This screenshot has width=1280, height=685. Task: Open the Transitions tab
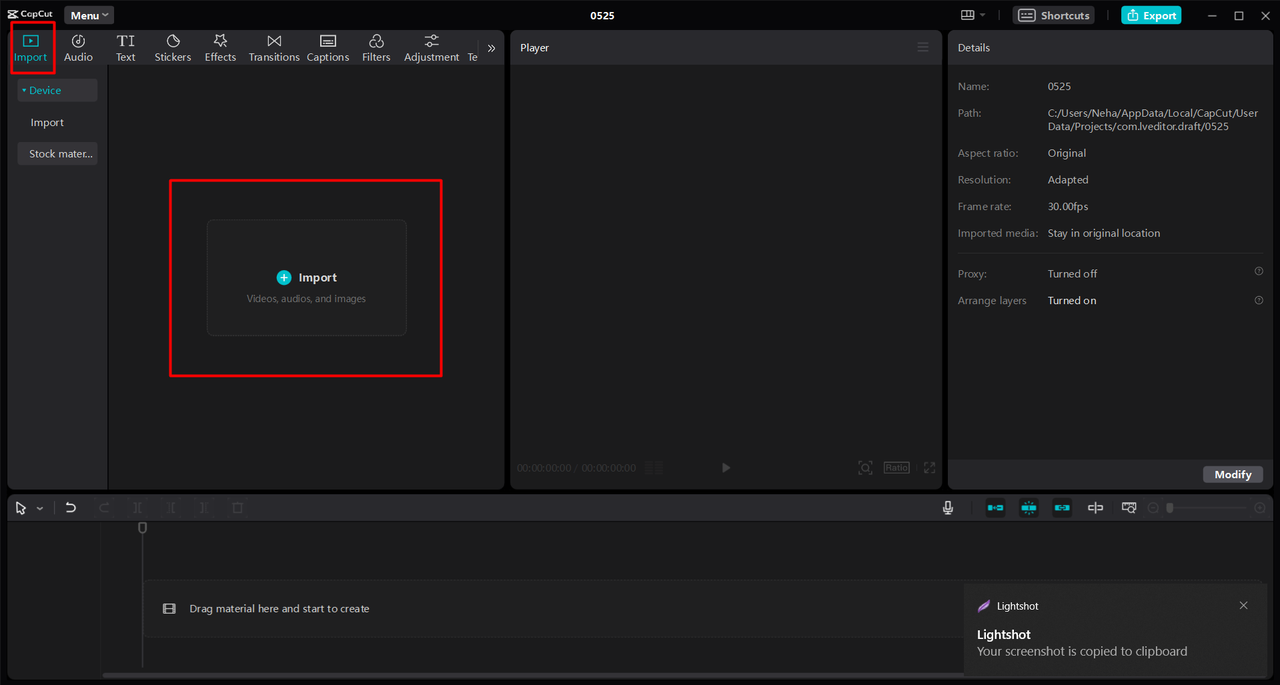(274, 47)
